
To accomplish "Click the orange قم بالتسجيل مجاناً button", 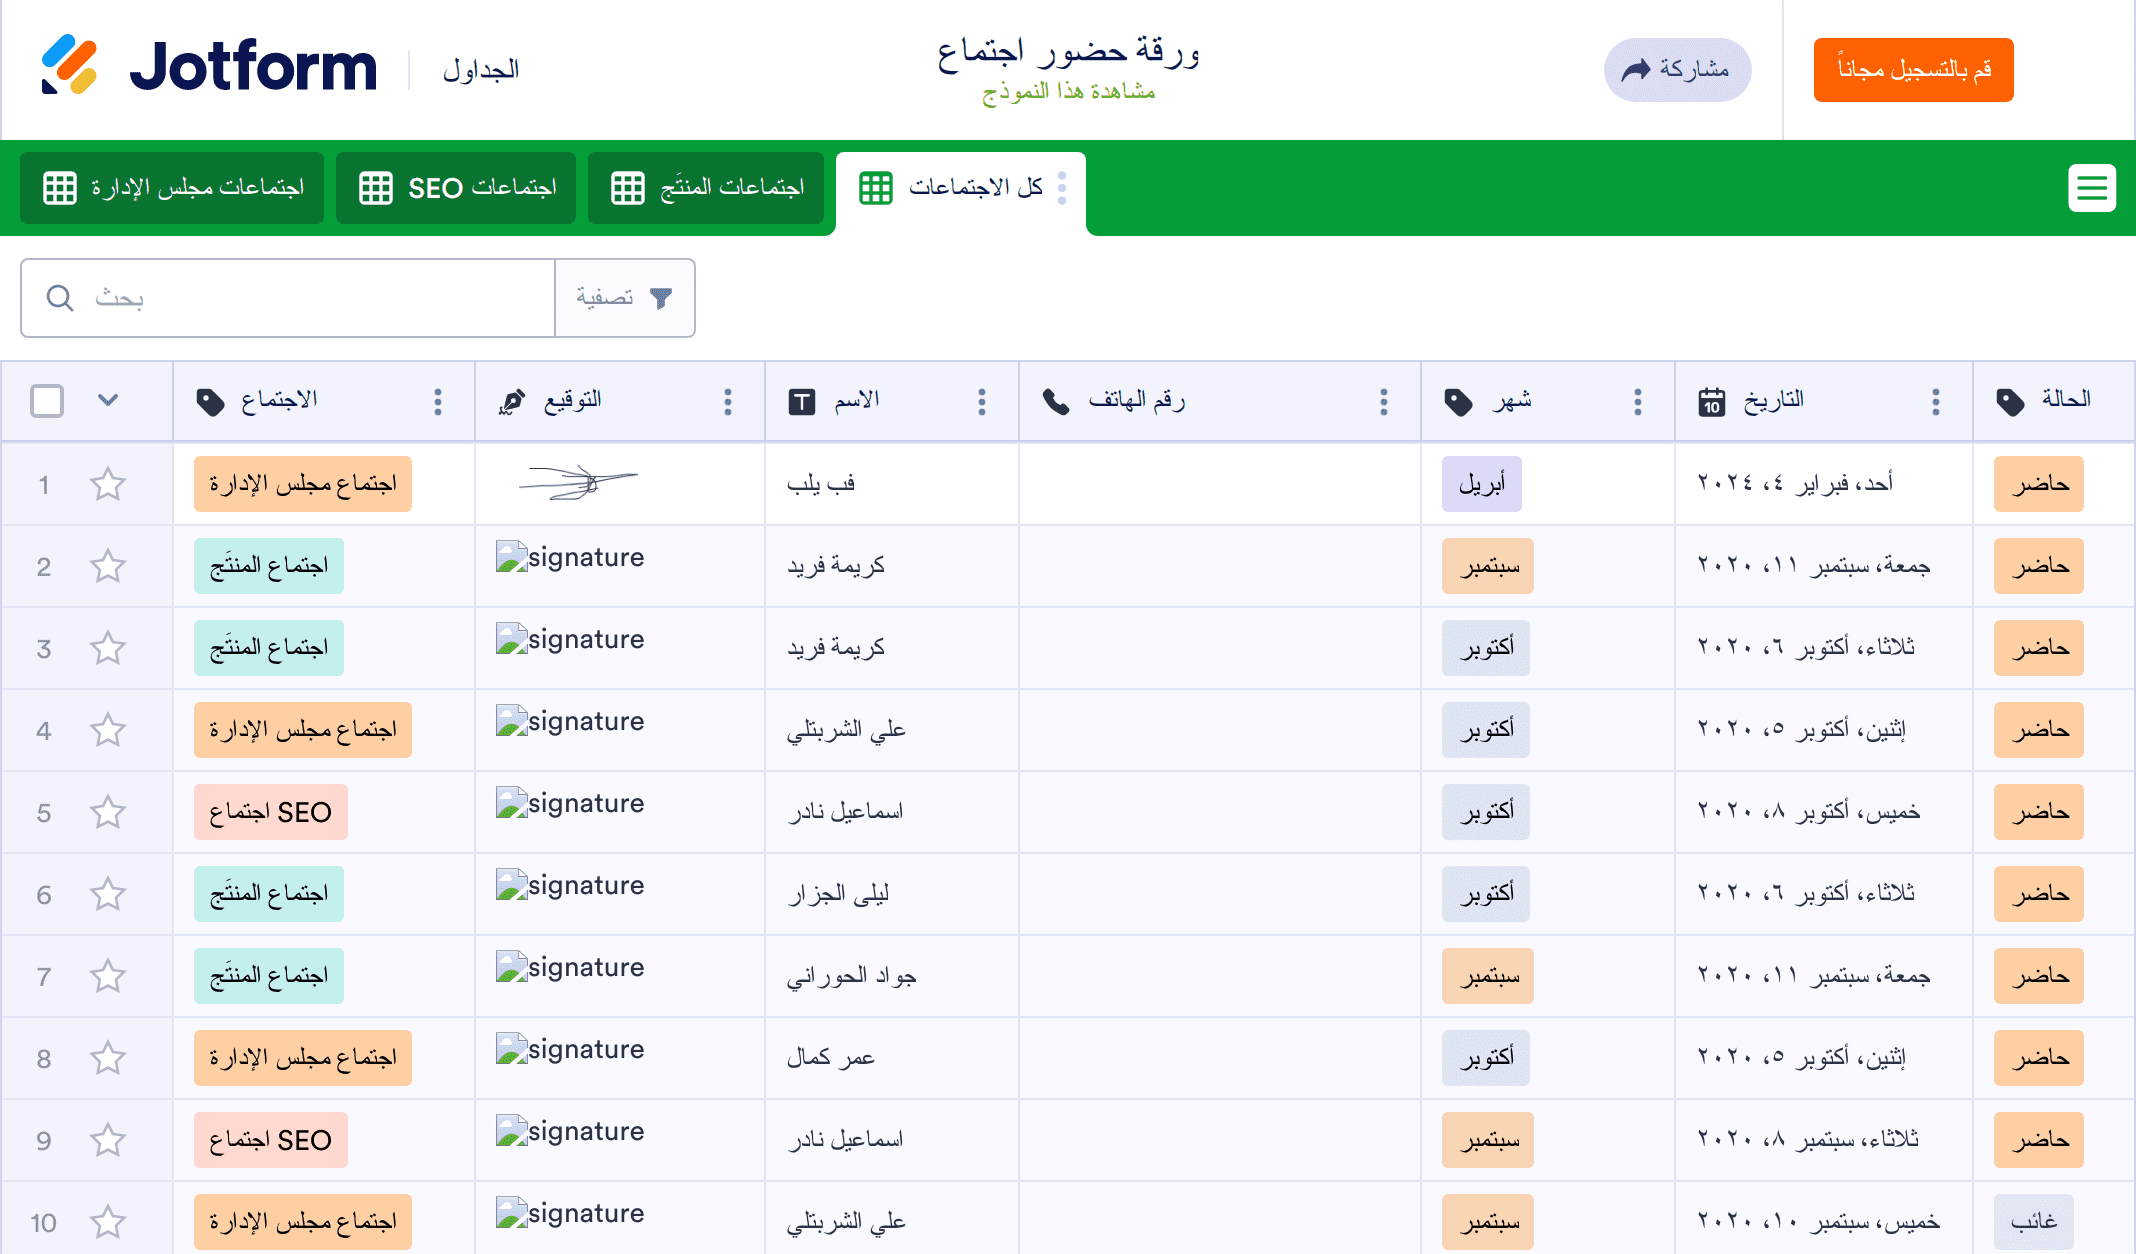I will 1913,70.
